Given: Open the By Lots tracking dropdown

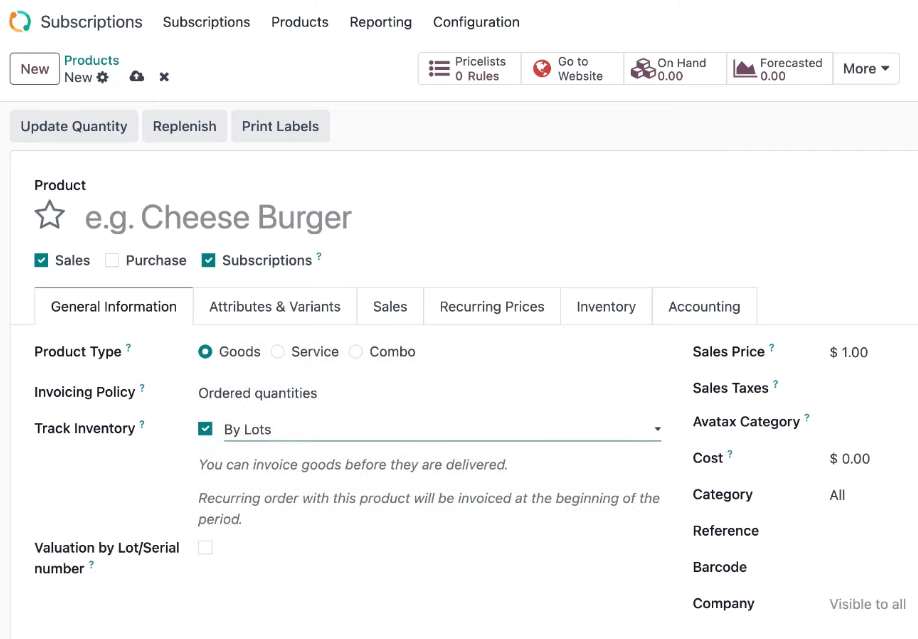Looking at the screenshot, I should coord(442,429).
